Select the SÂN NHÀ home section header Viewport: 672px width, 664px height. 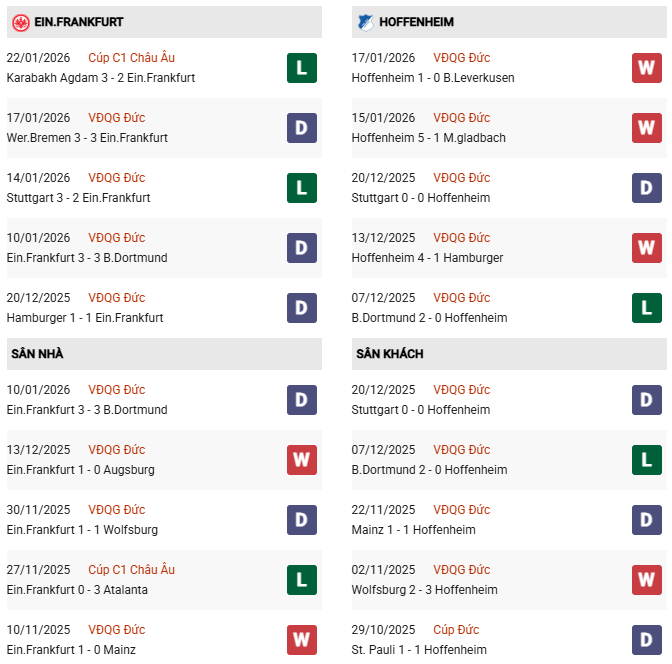point(37,354)
